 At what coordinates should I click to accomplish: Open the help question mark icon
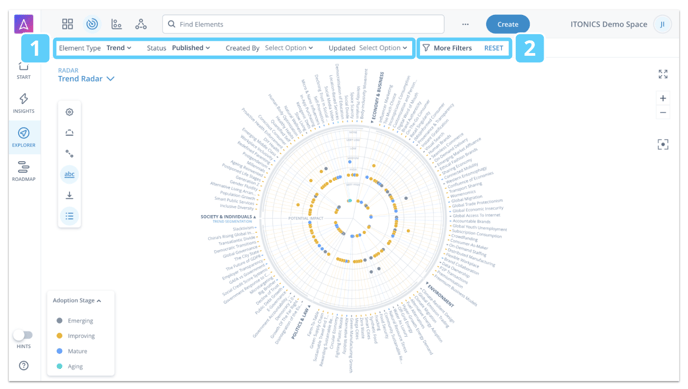click(24, 365)
